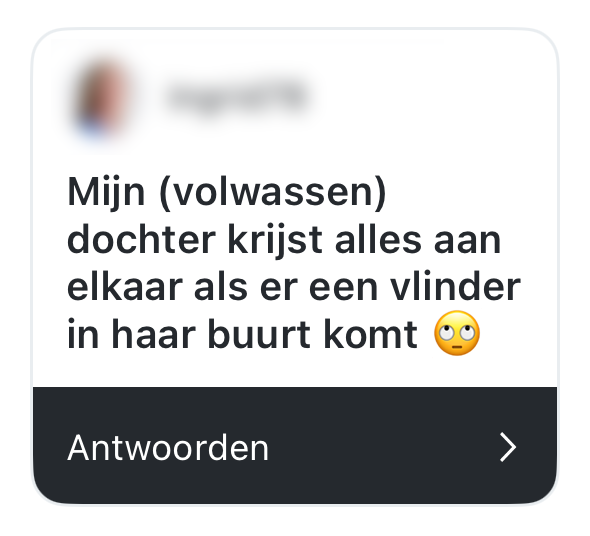The image size is (590, 536).
Task: Click the word "(volwassen)" in the message
Action: 273,193
